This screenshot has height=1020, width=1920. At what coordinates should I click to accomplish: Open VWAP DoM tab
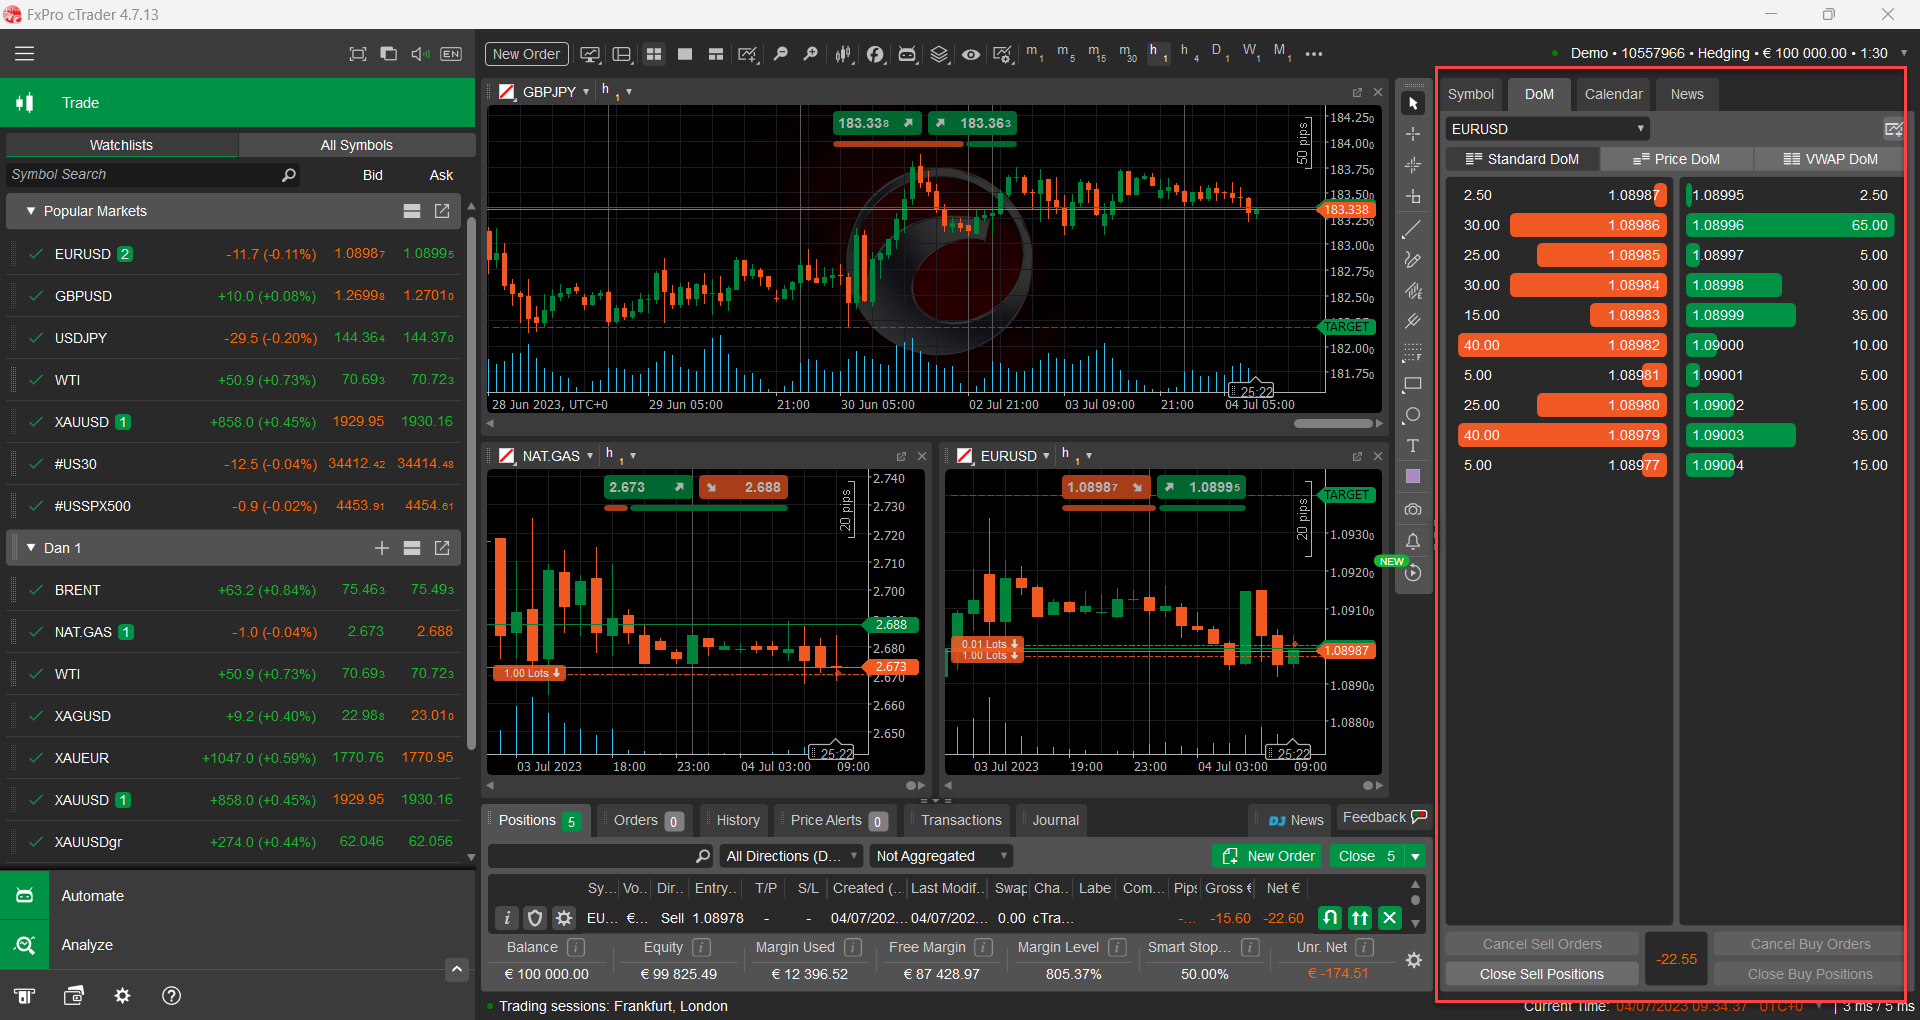[x=1830, y=159]
